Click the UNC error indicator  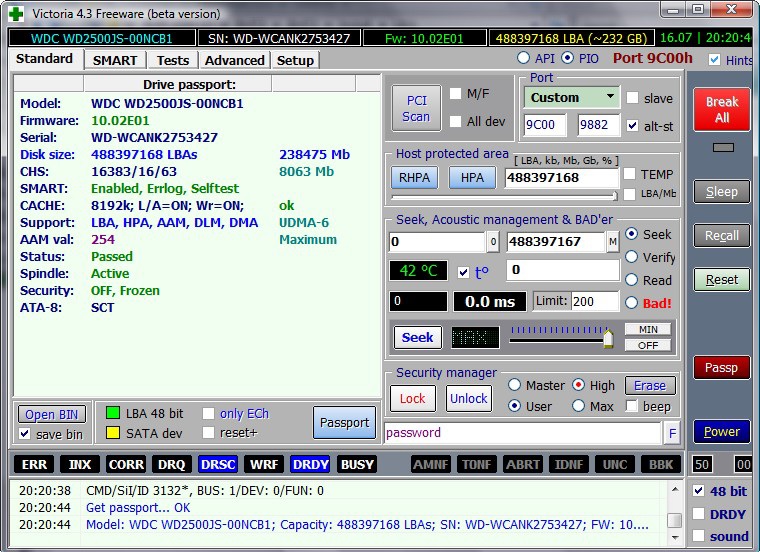pyautogui.click(x=615, y=464)
